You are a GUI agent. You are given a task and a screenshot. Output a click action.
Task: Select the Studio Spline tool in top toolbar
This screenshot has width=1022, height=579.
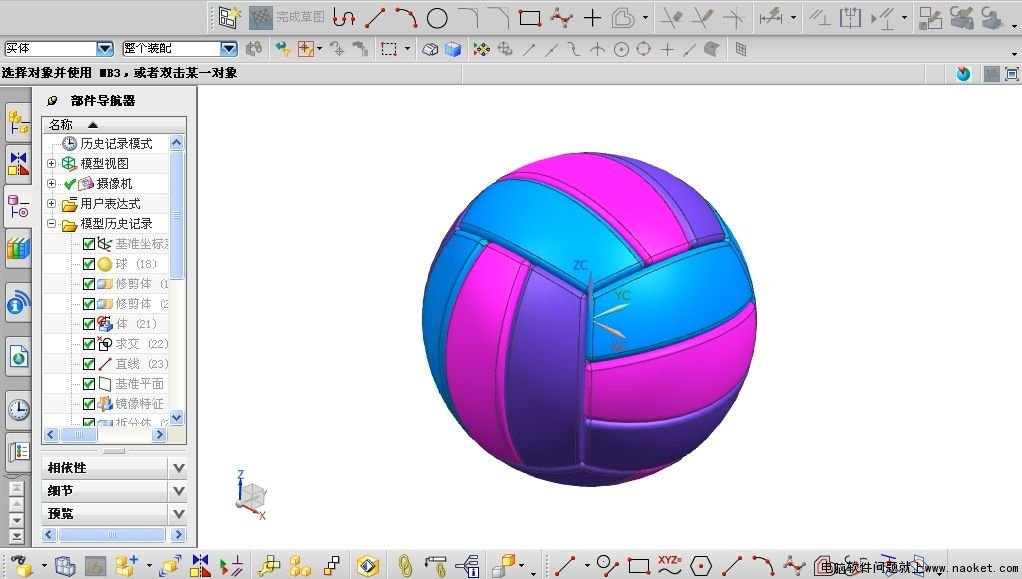tap(561, 18)
